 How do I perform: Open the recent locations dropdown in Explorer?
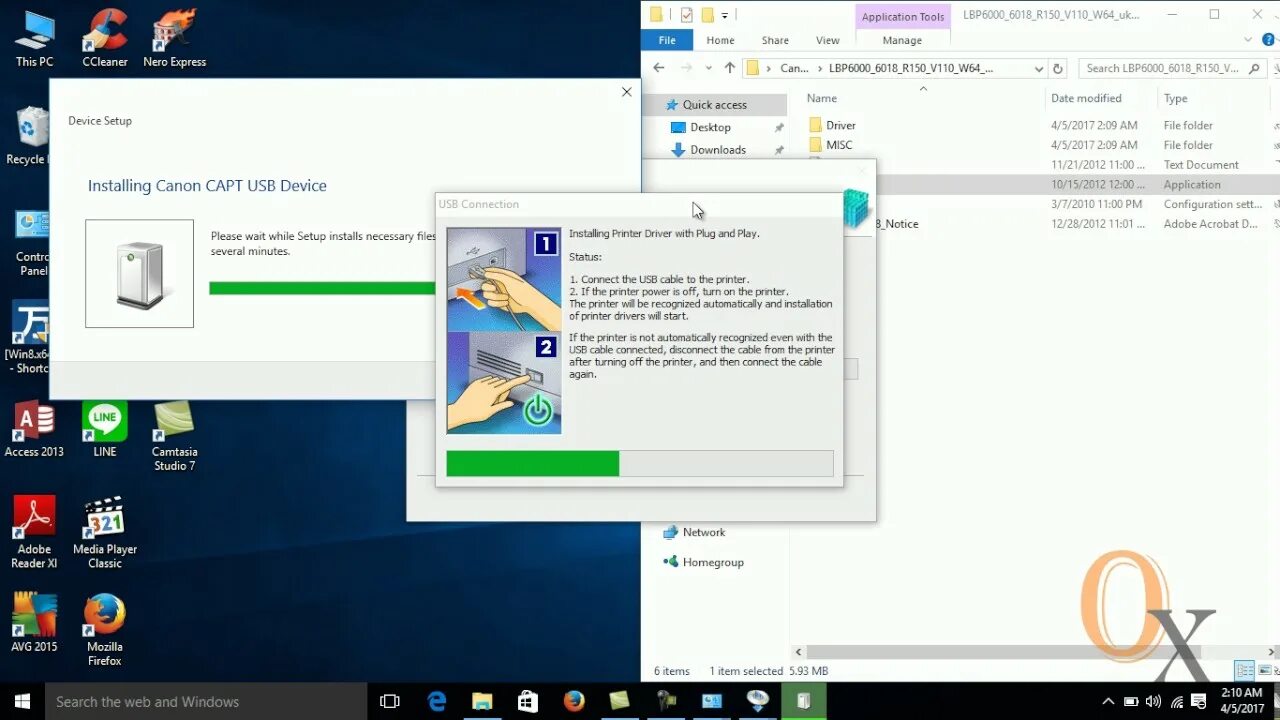pyautogui.click(x=708, y=68)
